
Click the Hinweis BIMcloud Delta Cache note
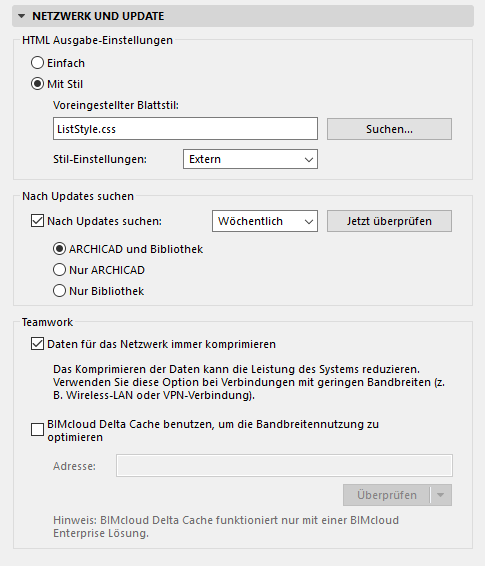click(226, 527)
